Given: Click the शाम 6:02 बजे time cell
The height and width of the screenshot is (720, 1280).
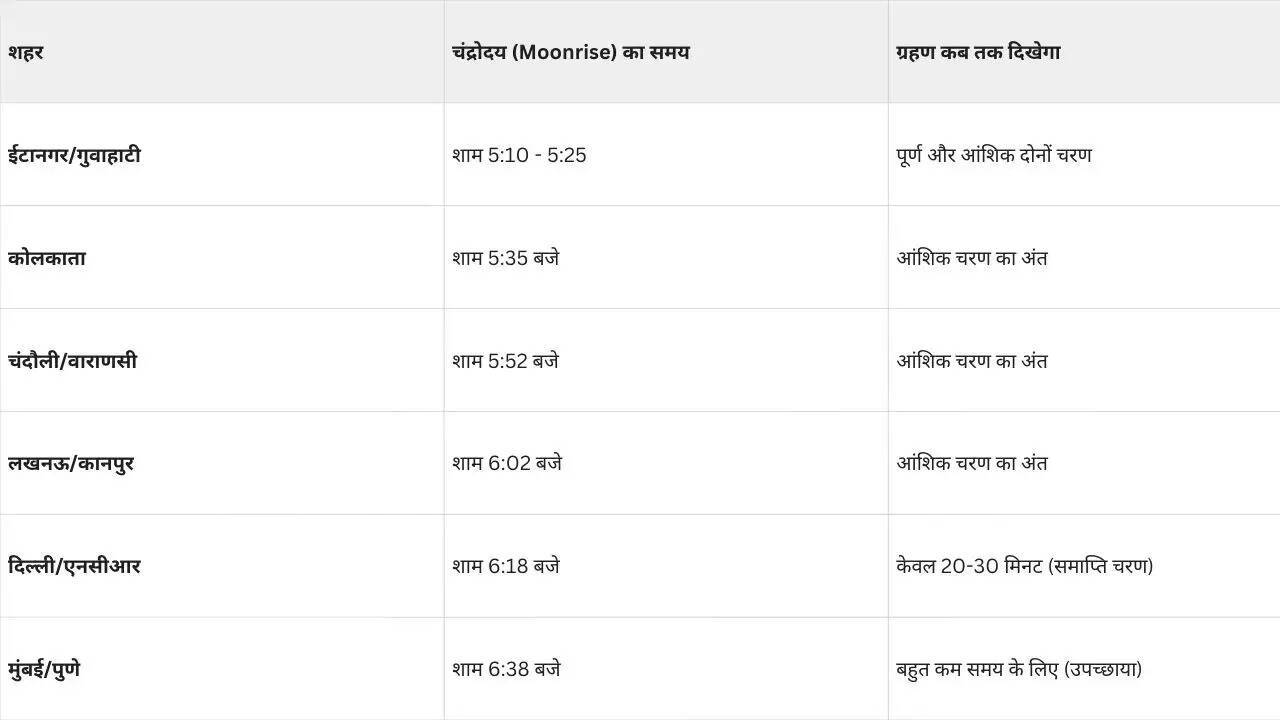Looking at the screenshot, I should click(506, 464).
